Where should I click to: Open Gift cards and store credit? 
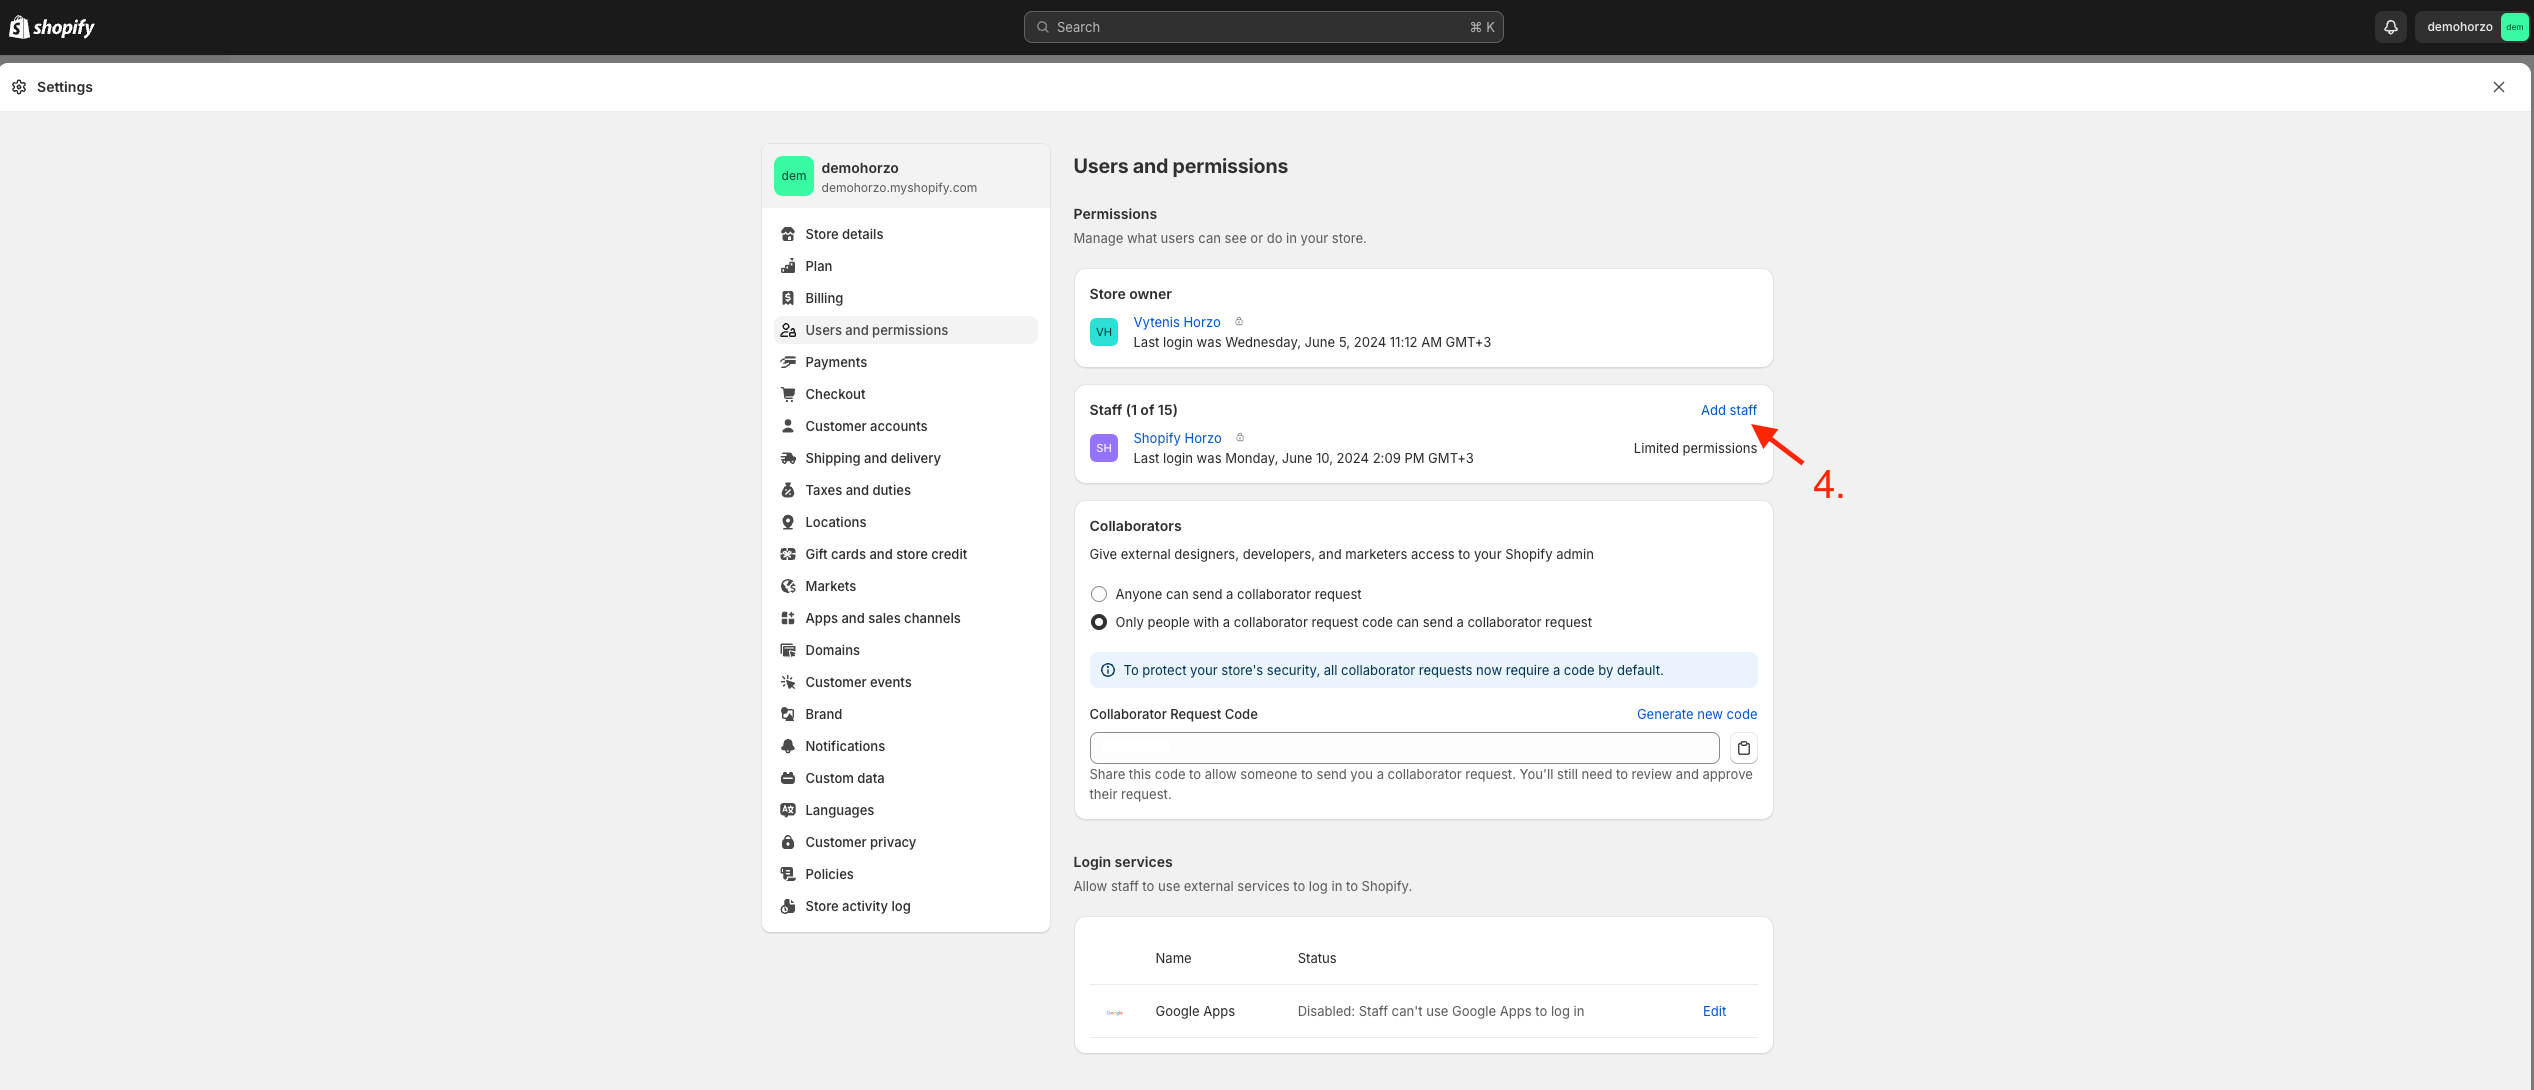(x=885, y=554)
